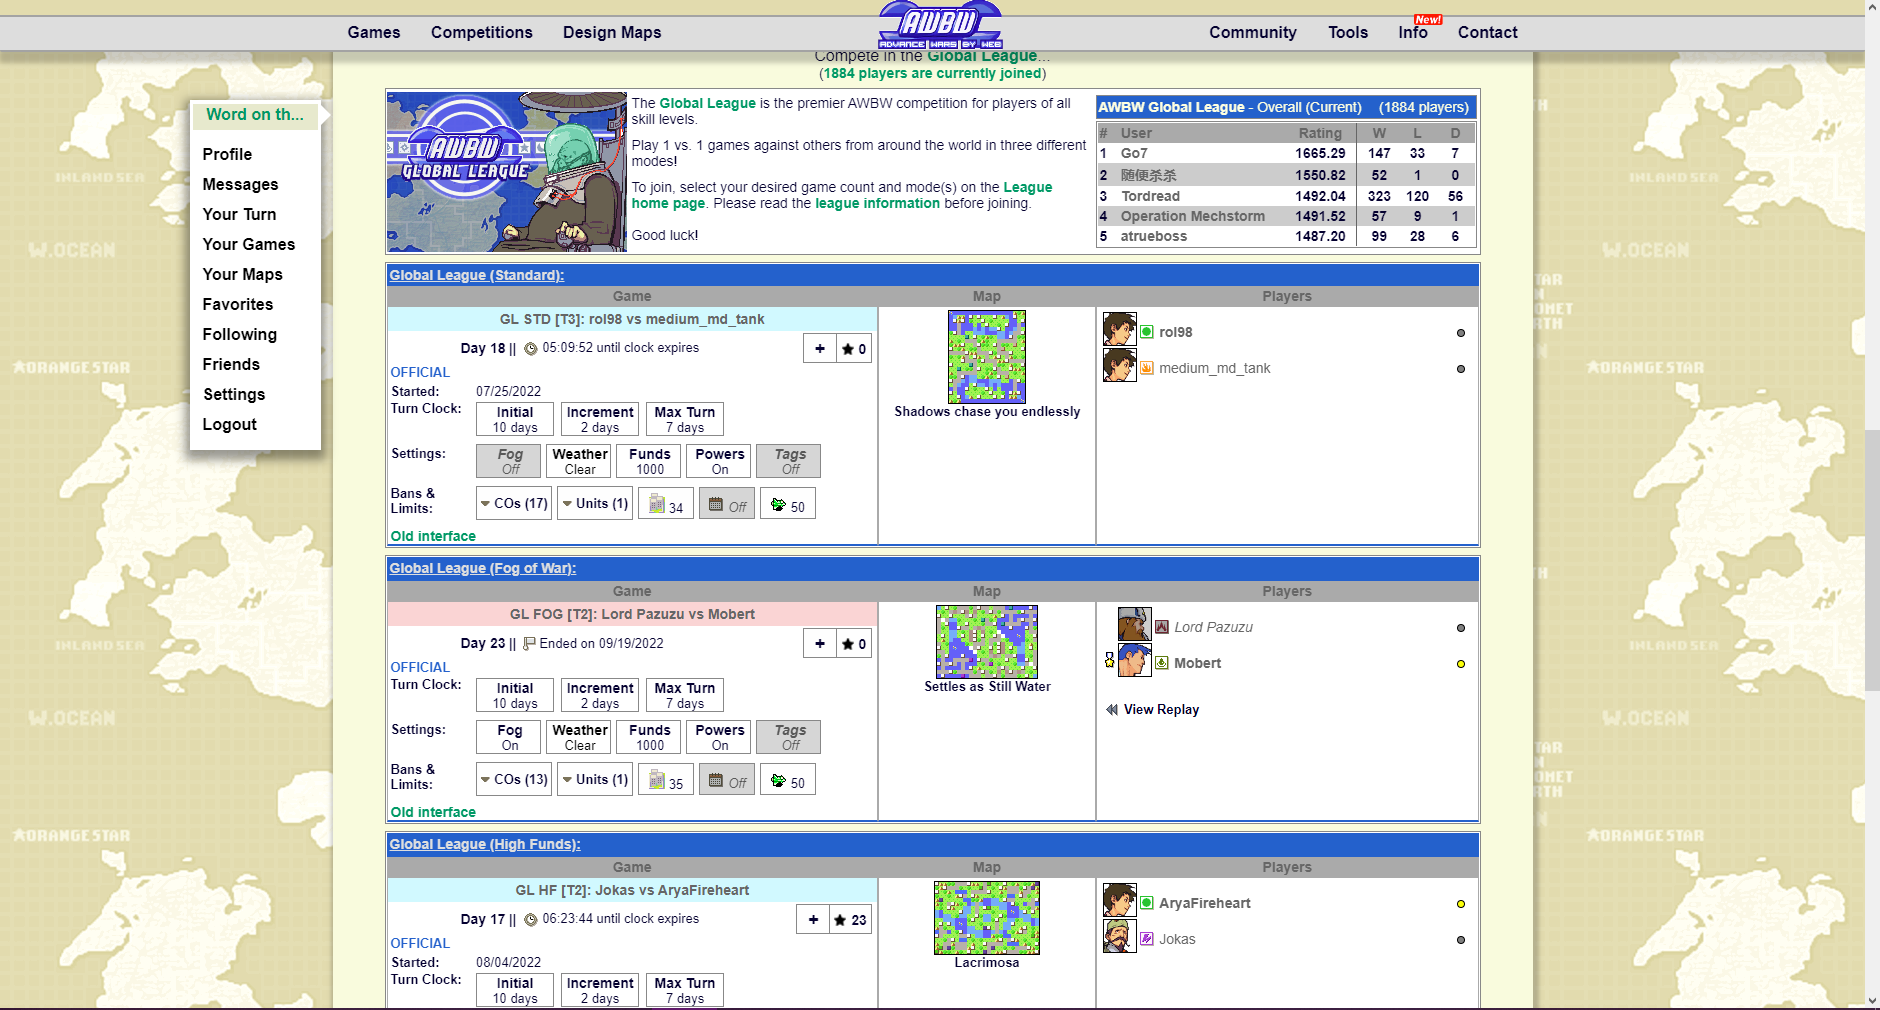Image resolution: width=1880 pixels, height=1010 pixels.
Task: Click the AWBW logo in header
Action: pos(939,25)
